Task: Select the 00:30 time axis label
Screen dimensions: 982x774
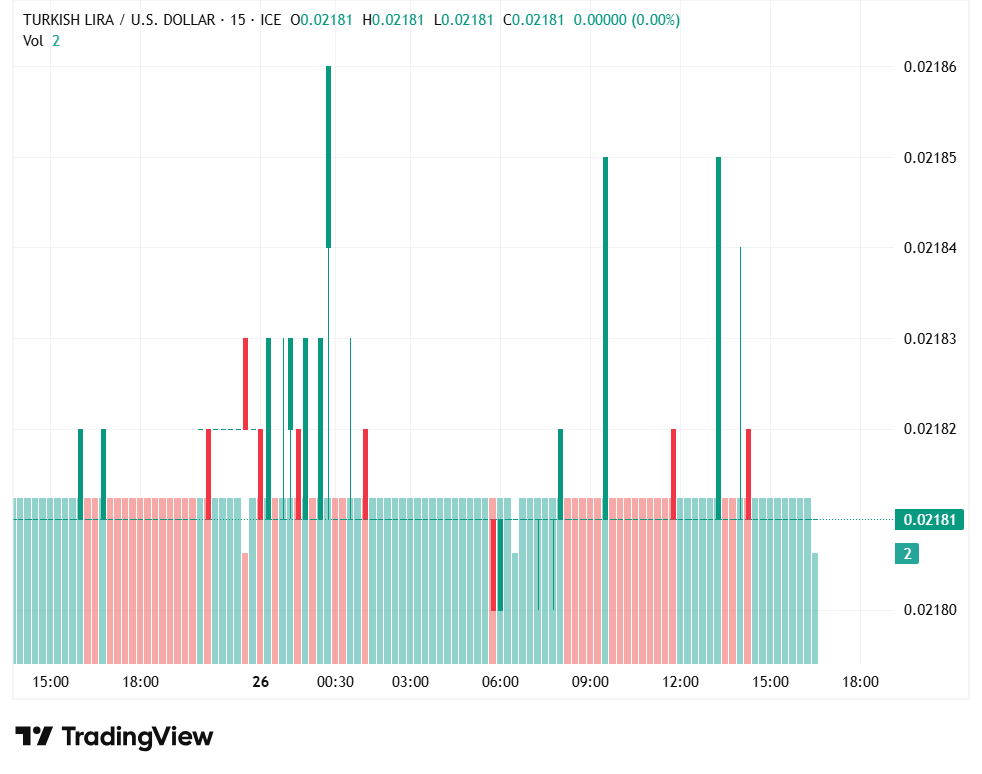Action: click(335, 682)
